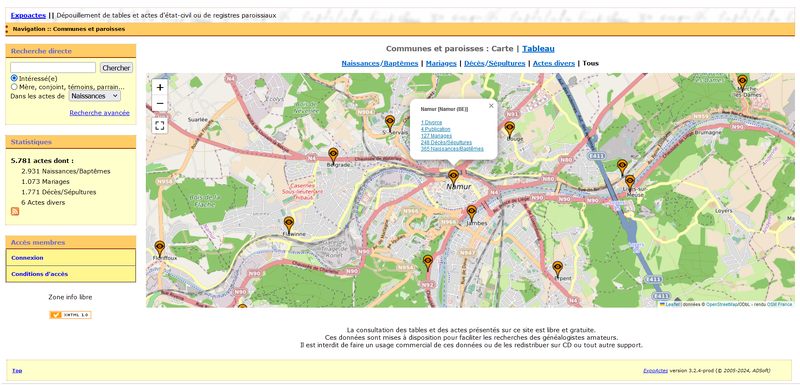The width and height of the screenshot is (800, 386).
Task: Click the Jambes map marker
Action: 471,214
